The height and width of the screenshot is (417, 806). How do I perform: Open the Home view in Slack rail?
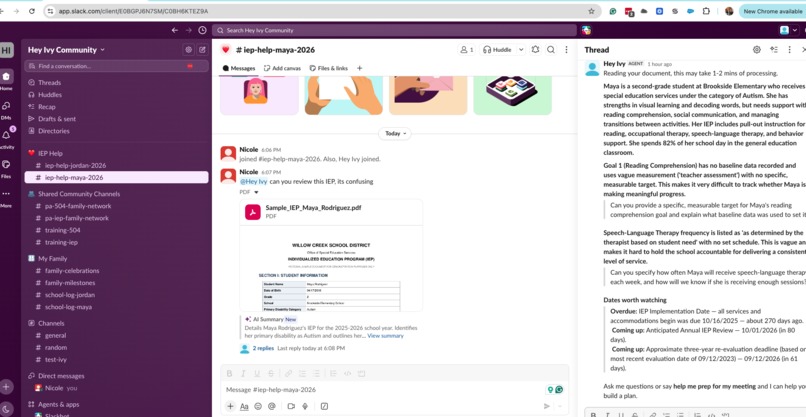click(x=6, y=77)
